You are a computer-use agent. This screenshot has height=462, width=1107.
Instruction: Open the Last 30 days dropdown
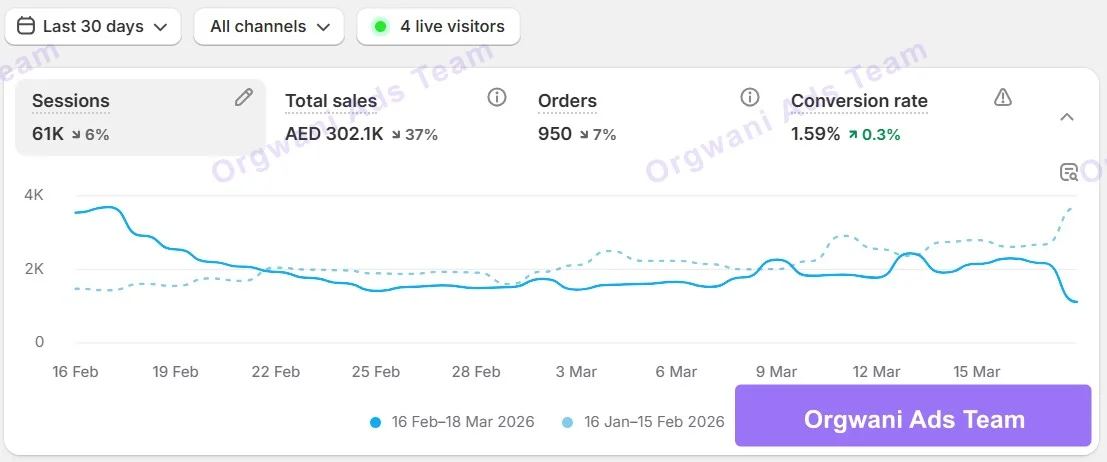click(x=93, y=27)
